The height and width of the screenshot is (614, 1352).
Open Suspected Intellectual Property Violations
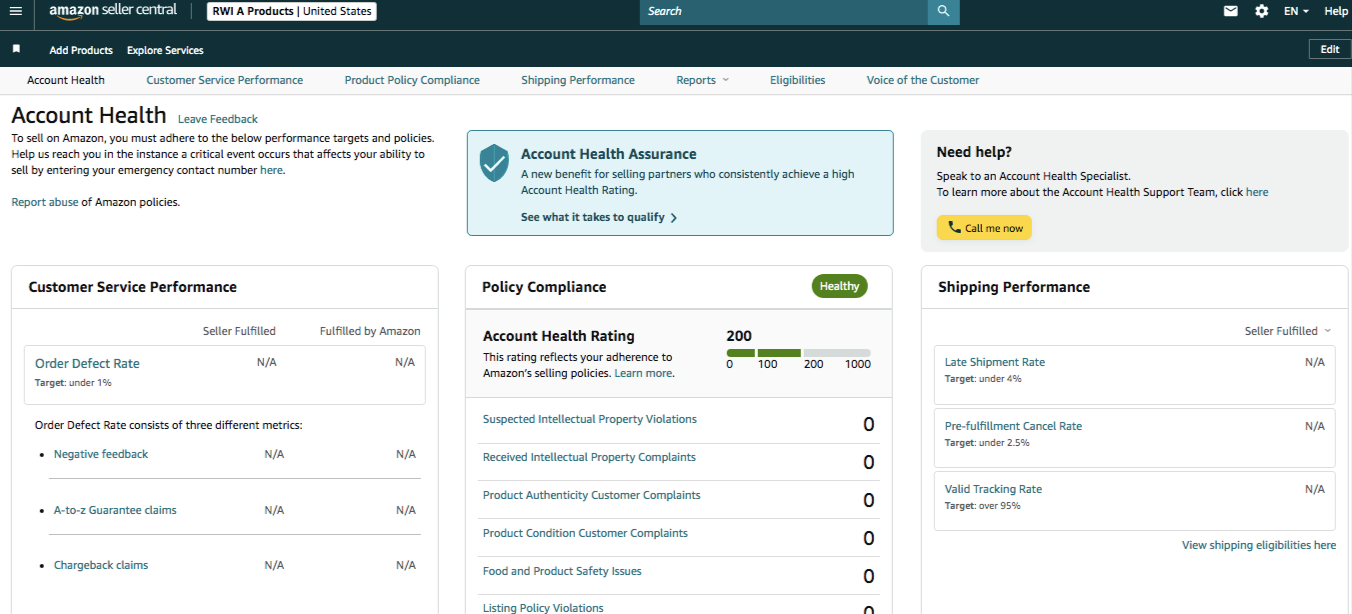point(590,419)
